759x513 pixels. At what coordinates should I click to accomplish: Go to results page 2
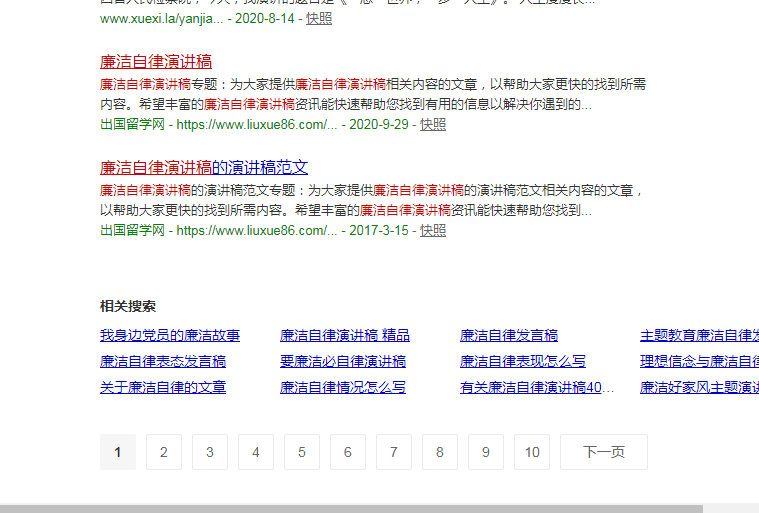(x=164, y=452)
